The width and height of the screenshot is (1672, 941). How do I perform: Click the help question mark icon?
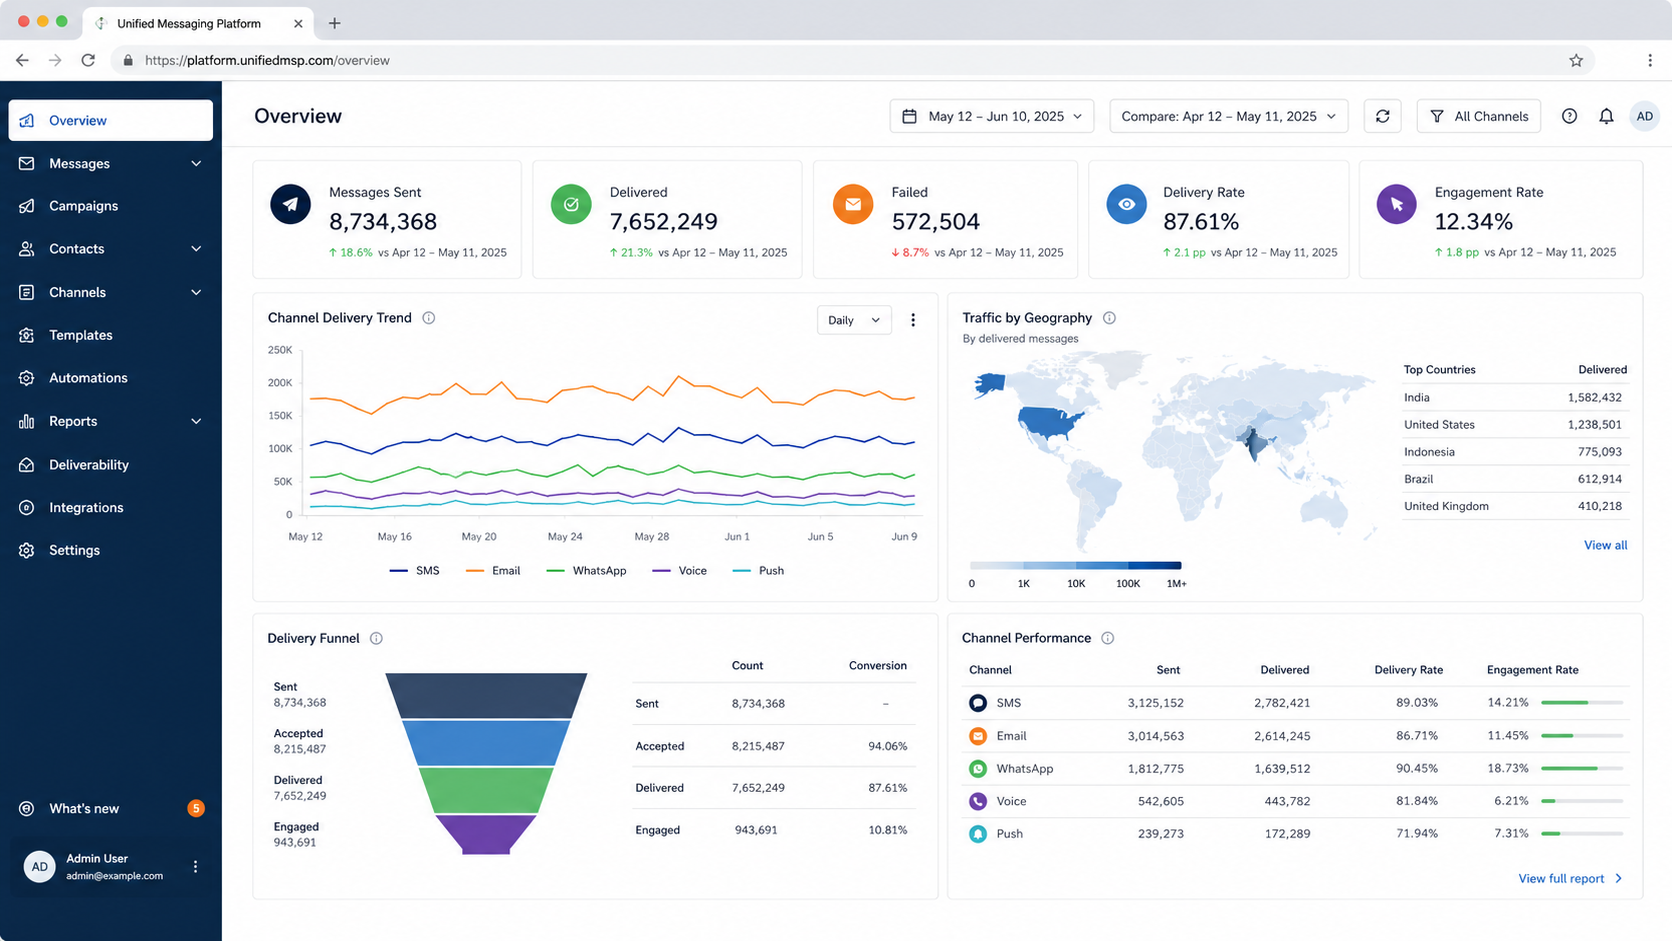1569,116
